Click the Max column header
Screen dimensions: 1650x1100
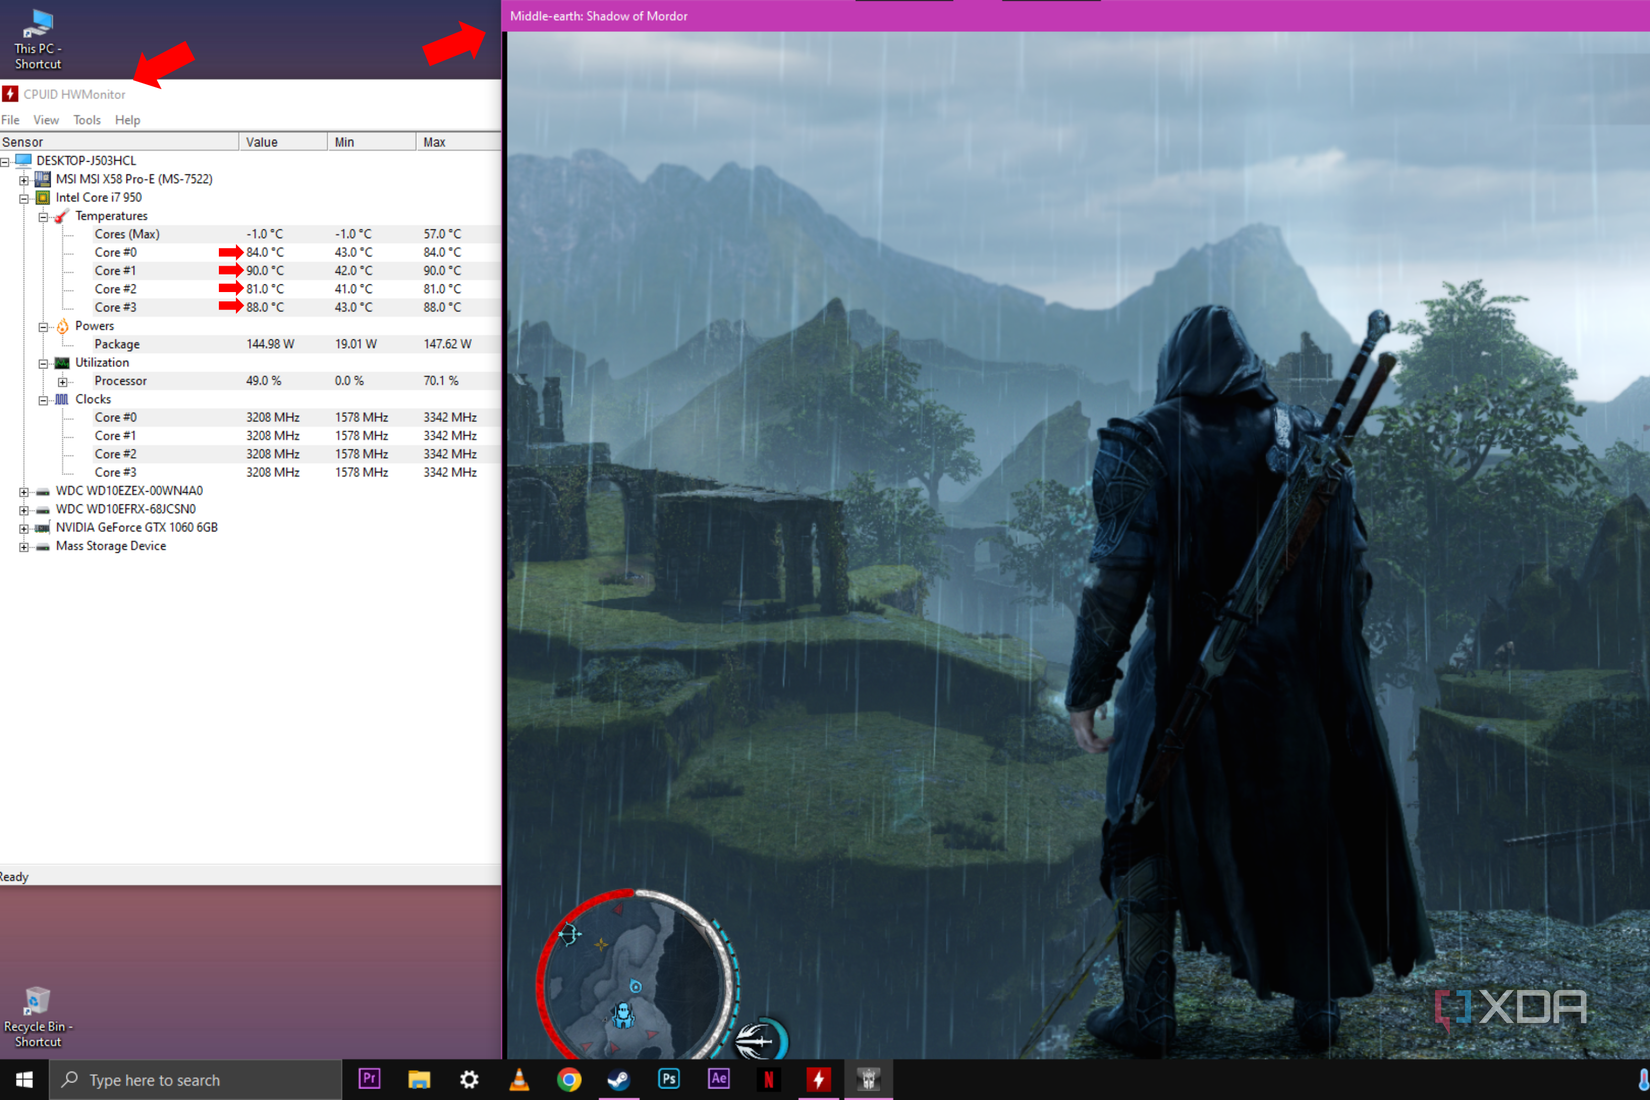pos(458,142)
